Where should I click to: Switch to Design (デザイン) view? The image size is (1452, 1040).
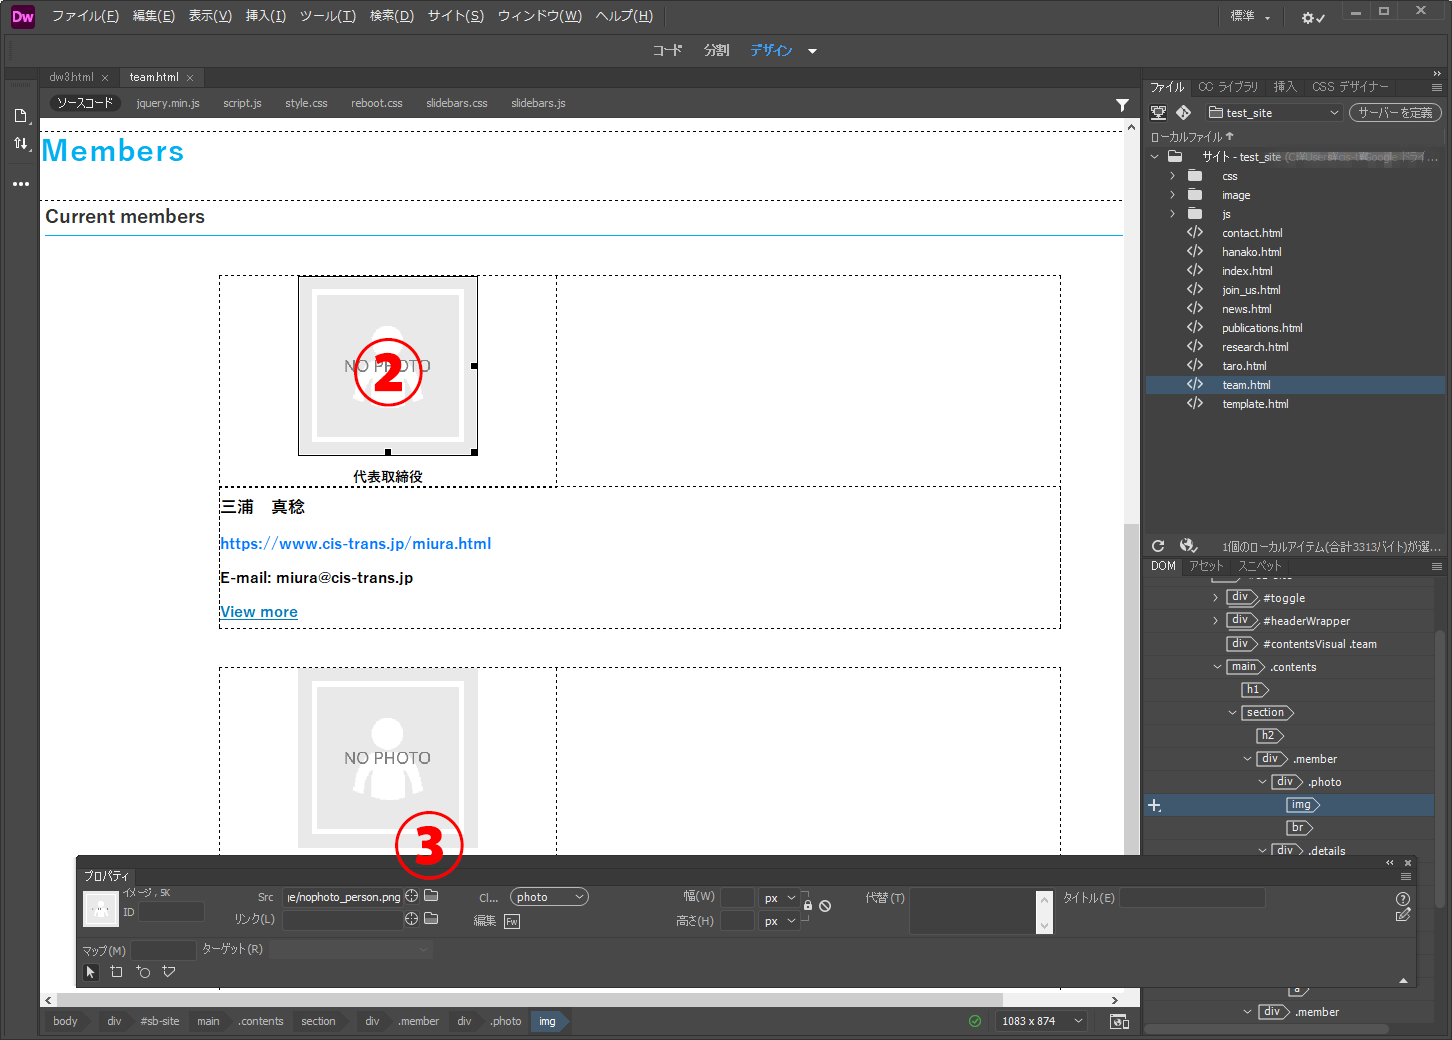771,50
